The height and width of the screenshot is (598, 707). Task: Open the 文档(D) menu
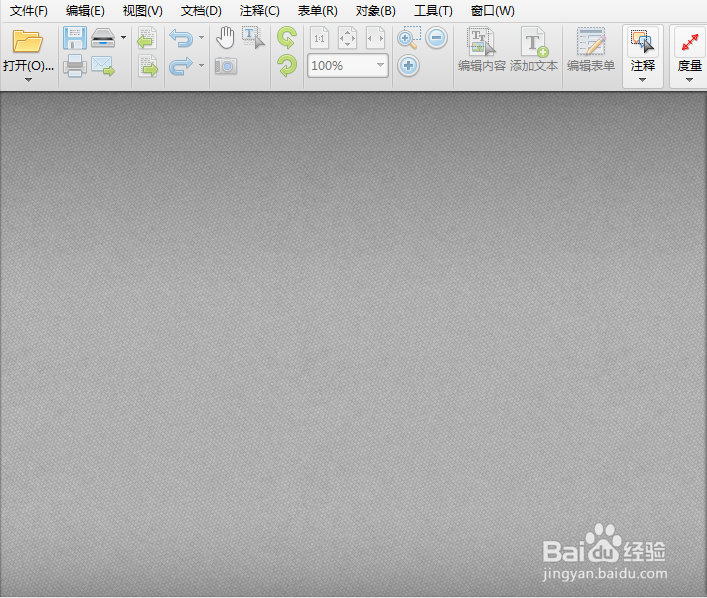[x=201, y=11]
